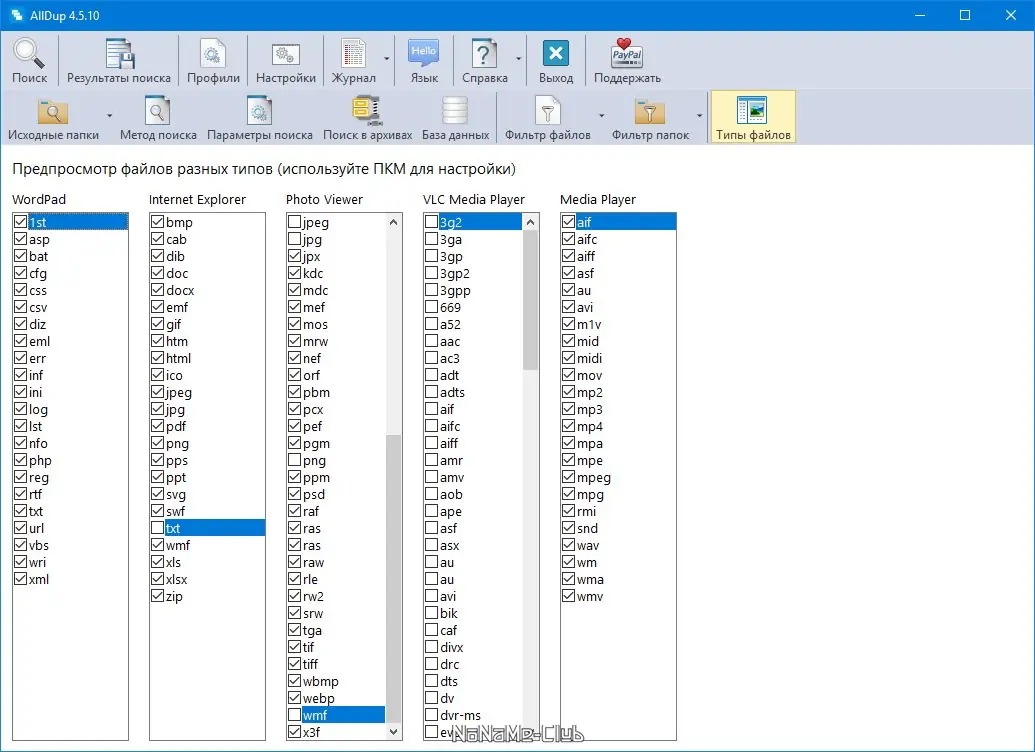The image size is (1035, 752).
Task: Open the Профили profiles icon
Action: point(213,61)
